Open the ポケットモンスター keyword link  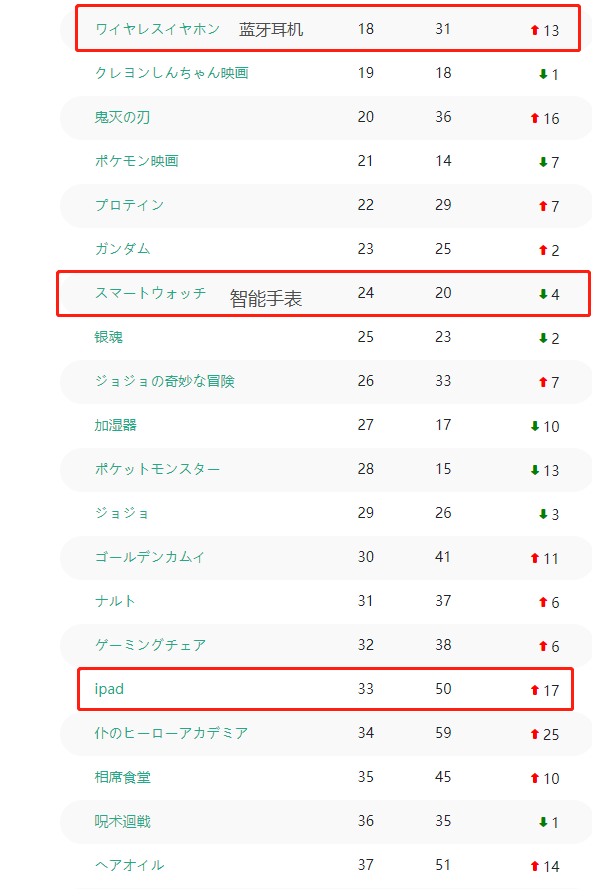[x=157, y=469]
